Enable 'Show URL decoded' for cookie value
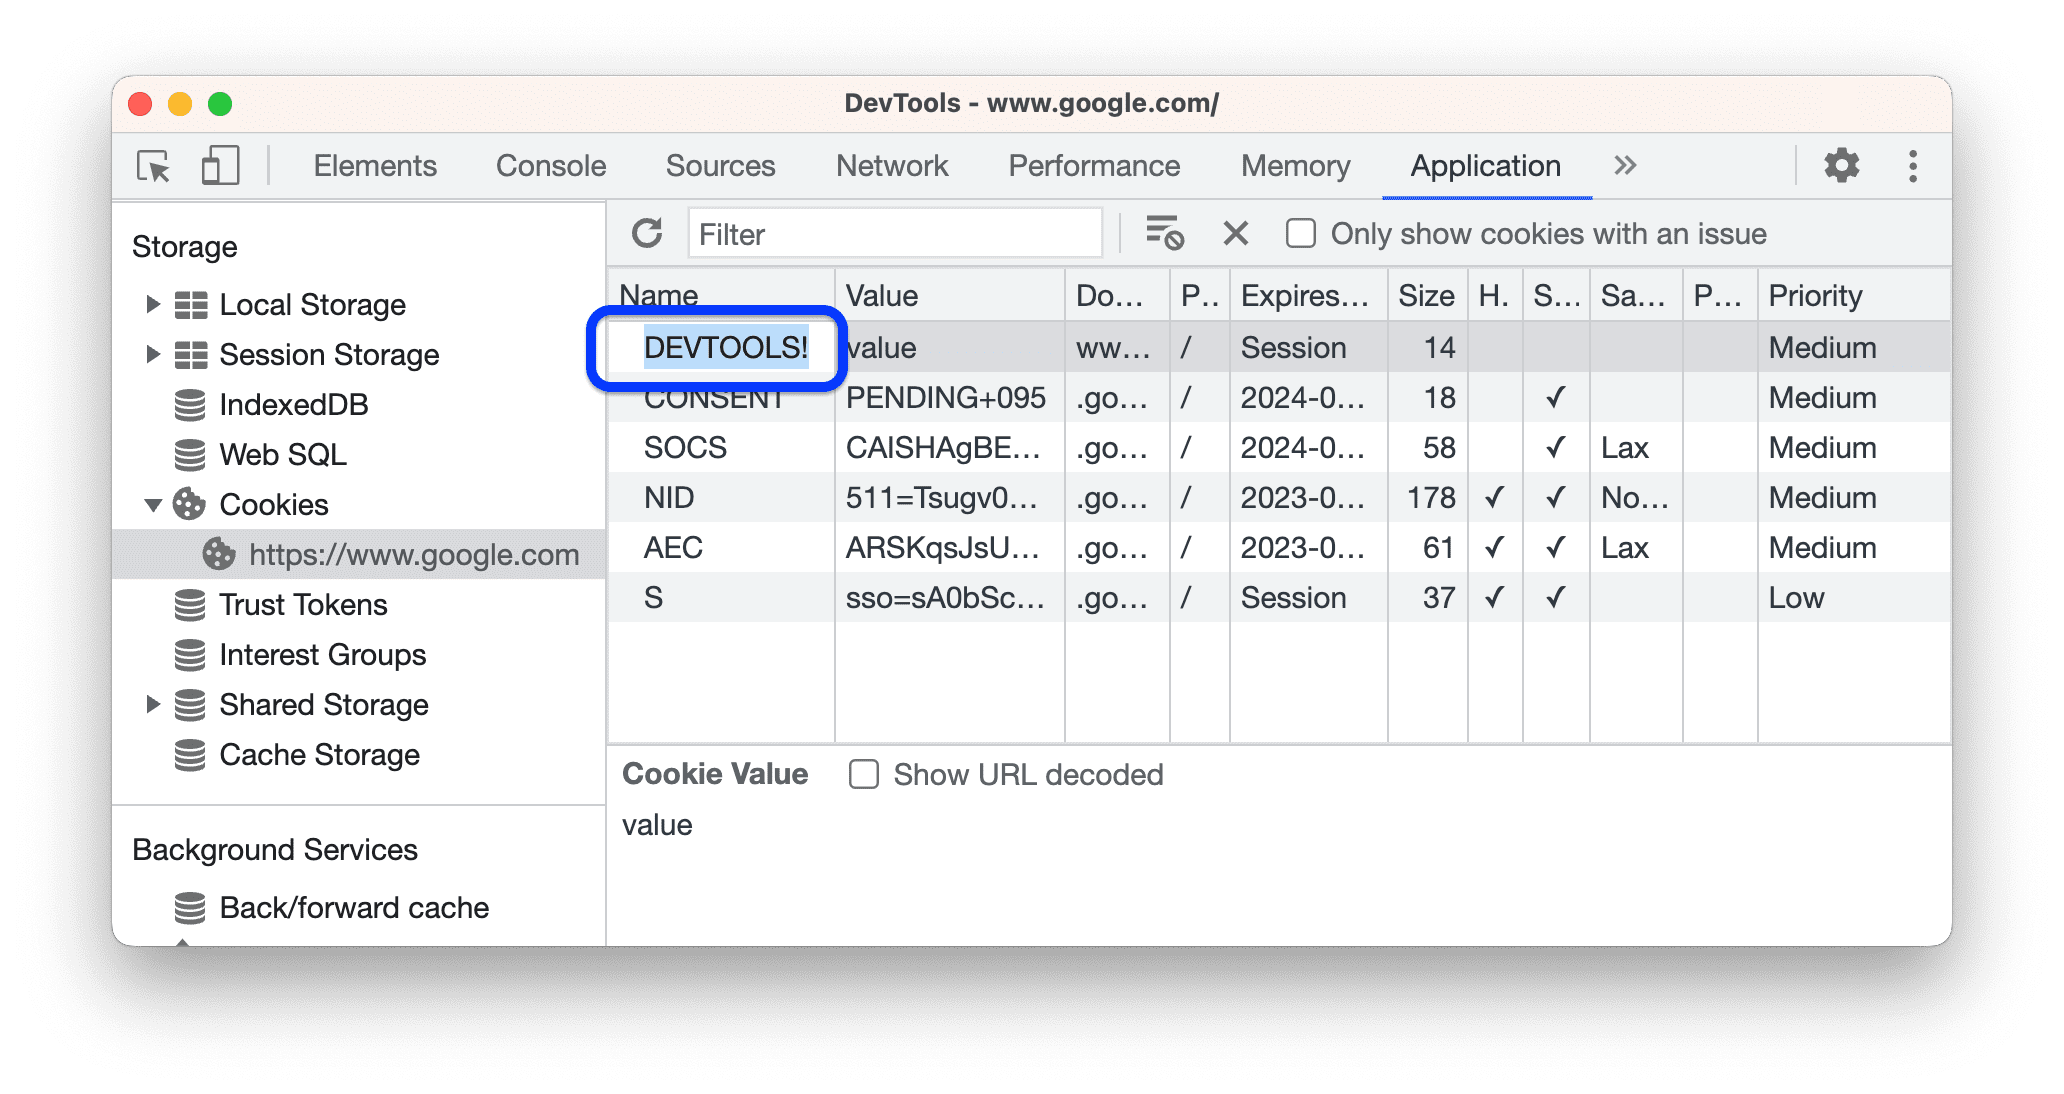 pyautogui.click(x=865, y=774)
